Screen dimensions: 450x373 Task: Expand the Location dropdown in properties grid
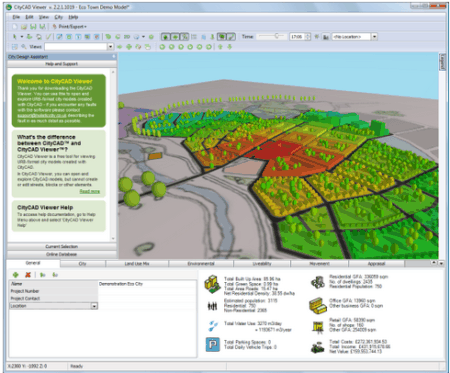coord(94,306)
